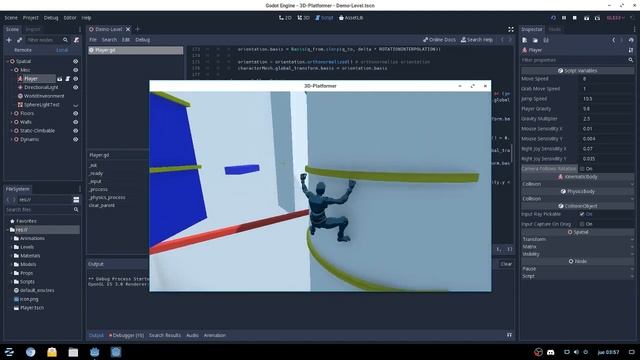Switch to the 3D workspace
This screenshot has width=640, height=360.
[x=303, y=18]
